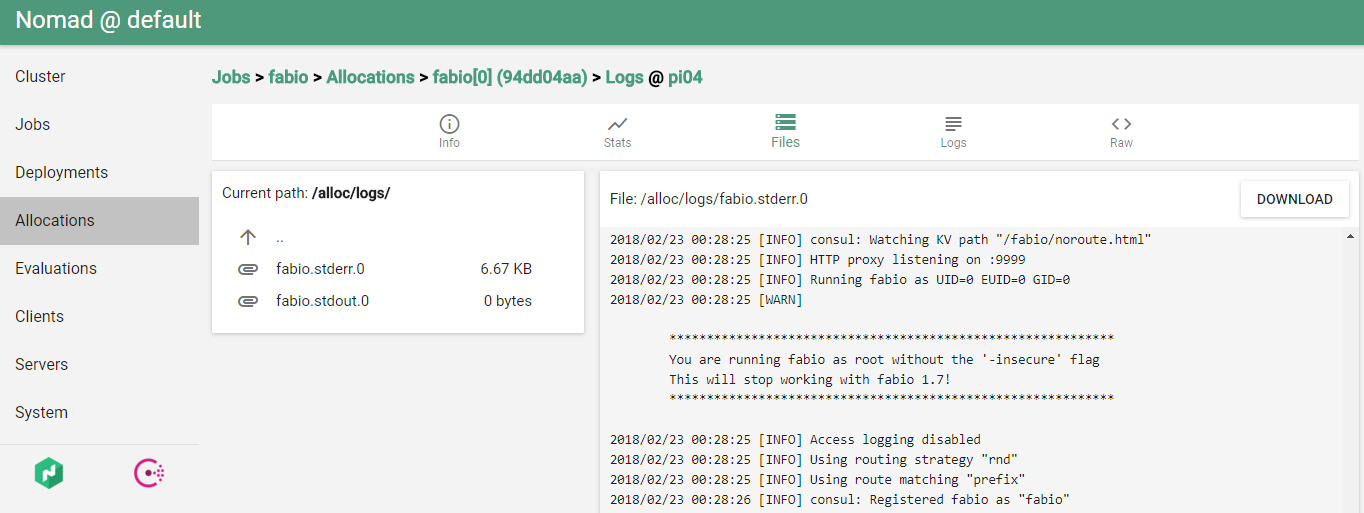Click the 'File: /alloc/logs/fabio.stderr.0' label
This screenshot has width=1364, height=513.
pyautogui.click(x=709, y=199)
